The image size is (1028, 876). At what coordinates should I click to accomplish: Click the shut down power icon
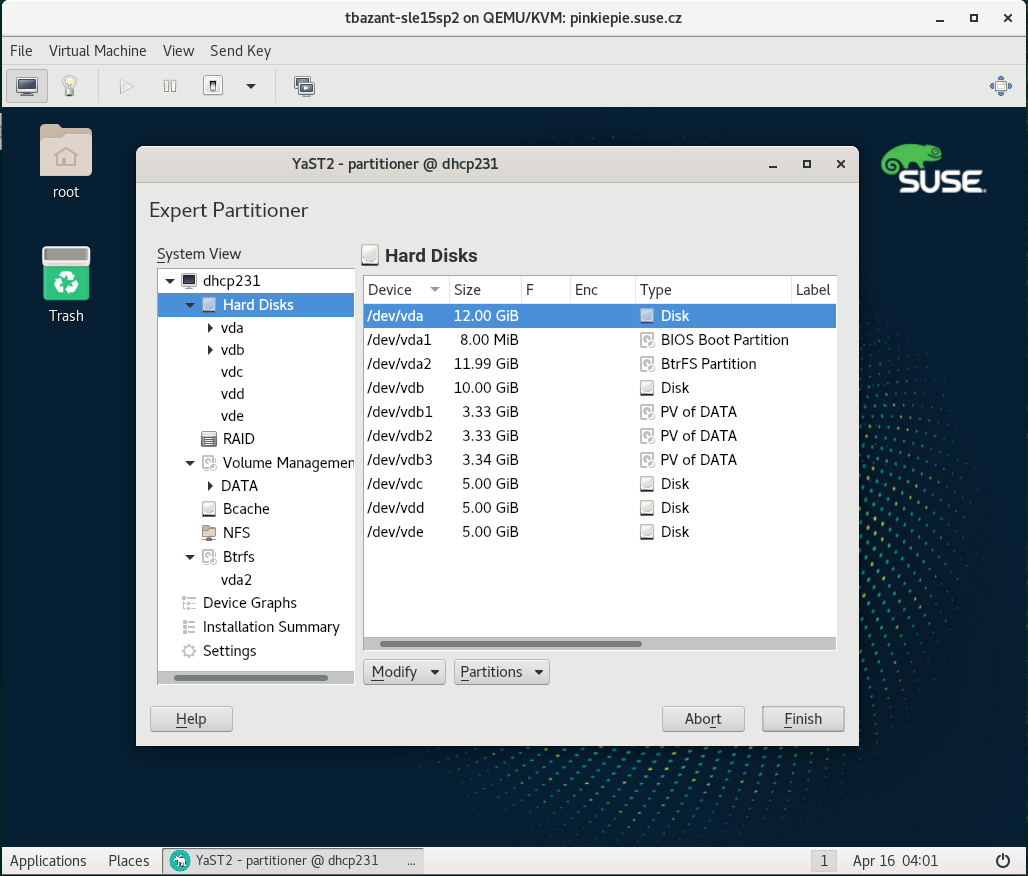212,86
